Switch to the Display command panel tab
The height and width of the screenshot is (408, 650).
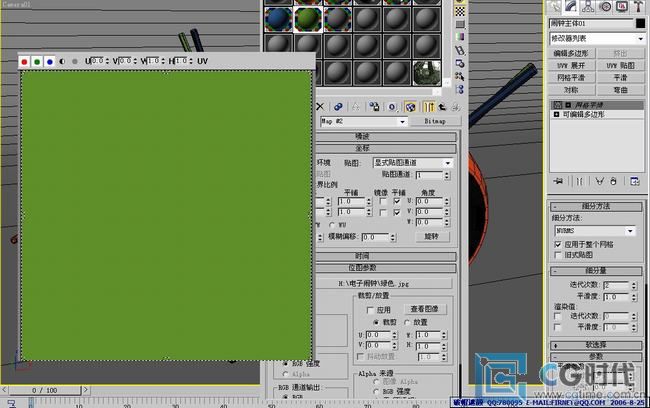click(x=622, y=7)
